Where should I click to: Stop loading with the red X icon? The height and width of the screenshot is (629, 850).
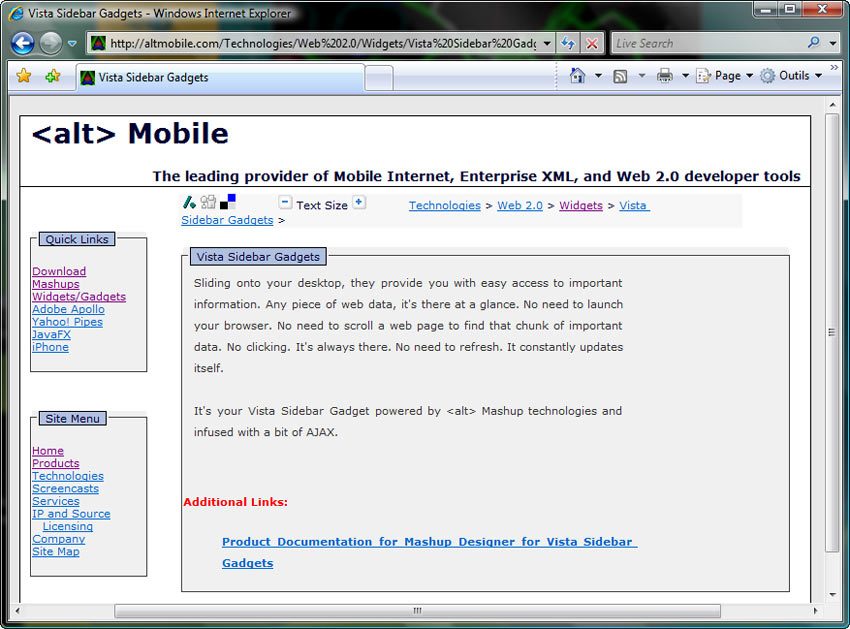(592, 43)
